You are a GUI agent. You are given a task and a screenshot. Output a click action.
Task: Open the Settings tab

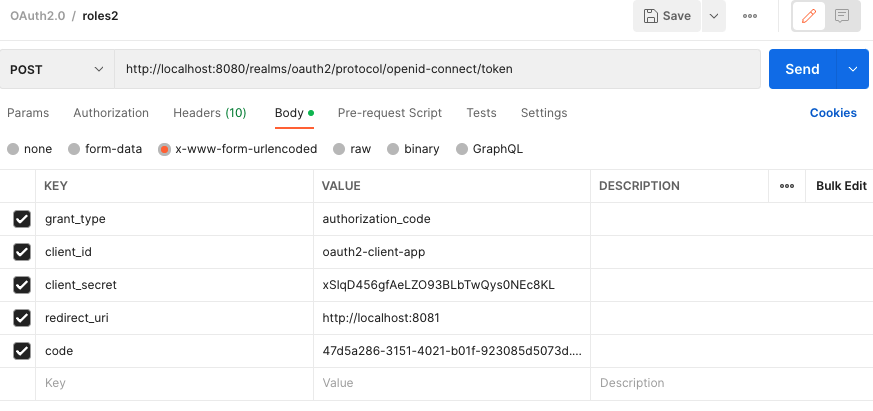click(544, 113)
